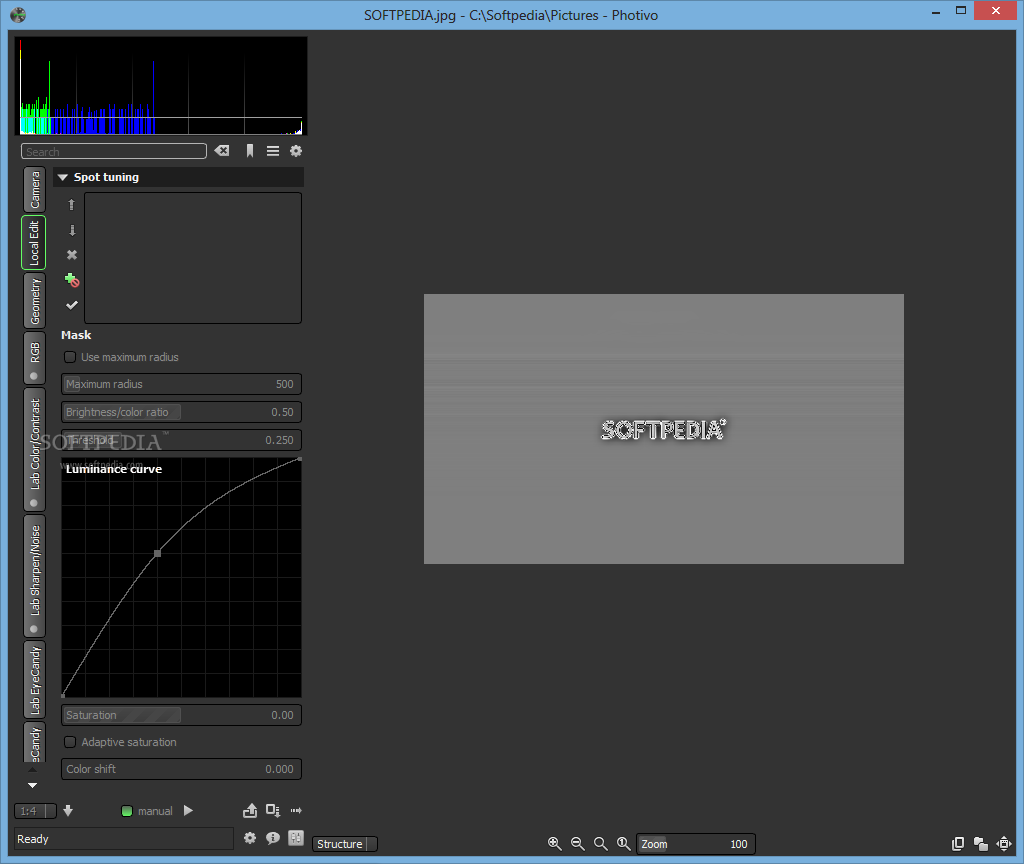The image size is (1024, 864).
Task: Open the Structure mode dropdown
Action: (345, 844)
